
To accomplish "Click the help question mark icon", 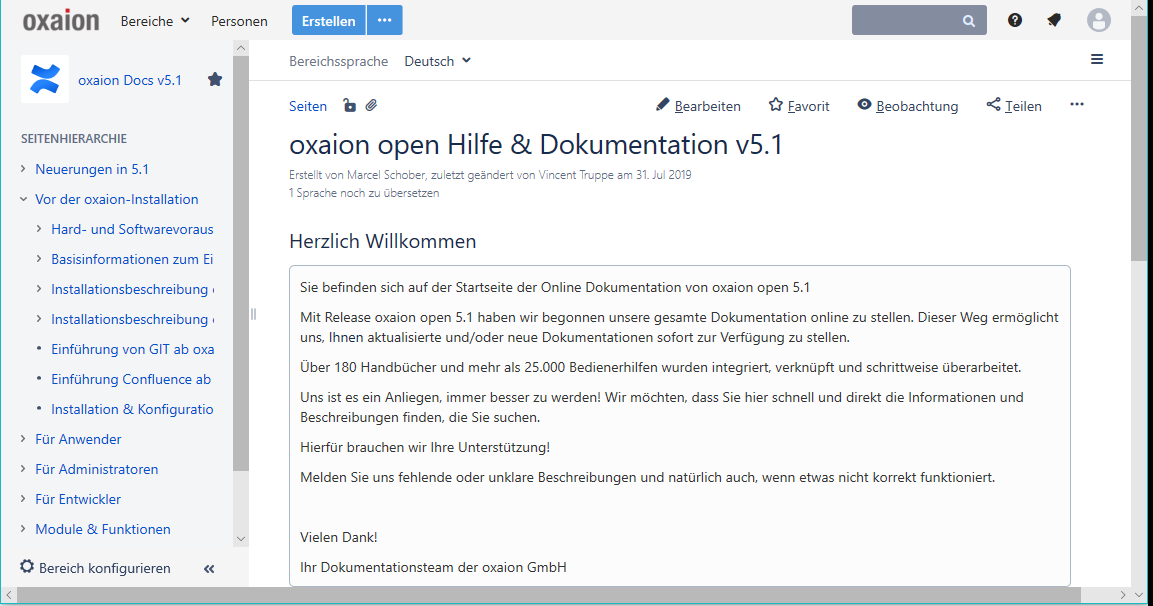I will 1015,20.
